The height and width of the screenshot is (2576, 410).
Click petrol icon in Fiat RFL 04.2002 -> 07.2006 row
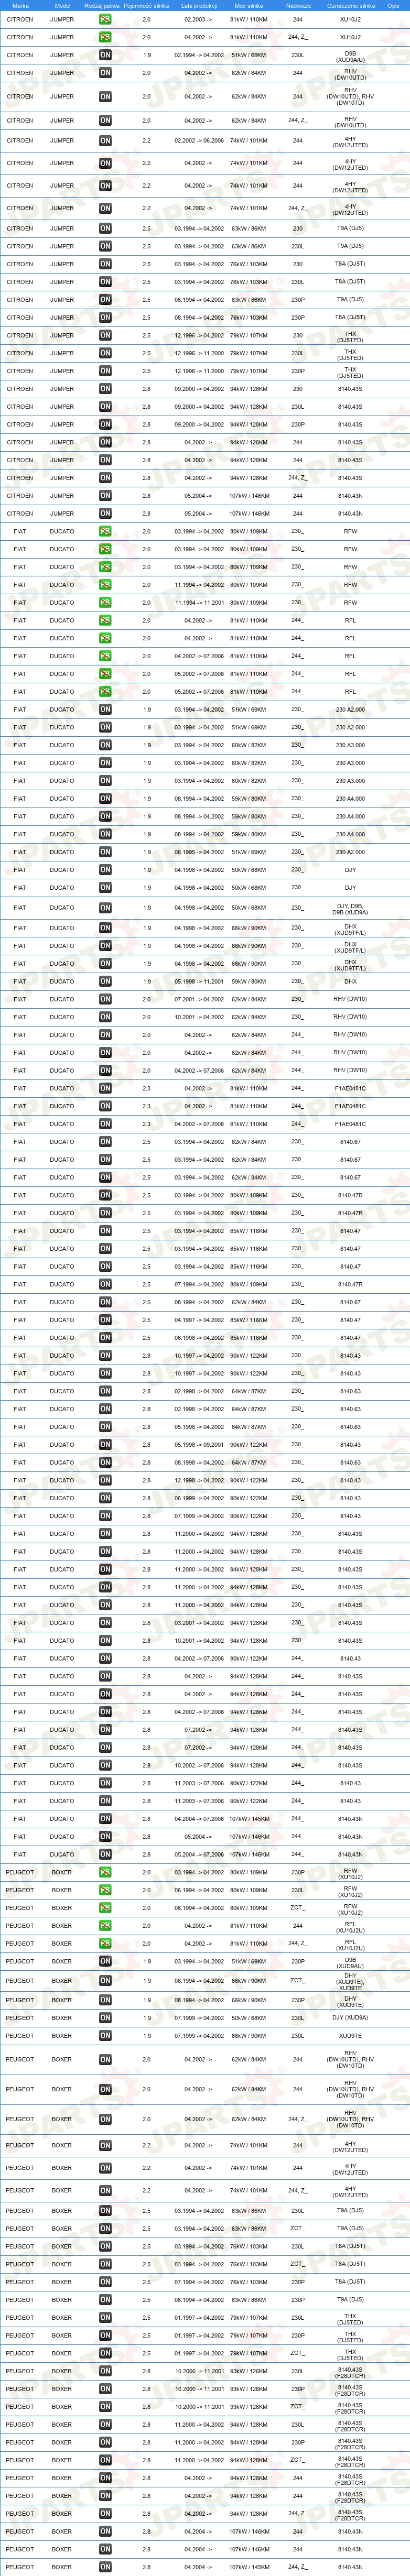[x=105, y=656]
